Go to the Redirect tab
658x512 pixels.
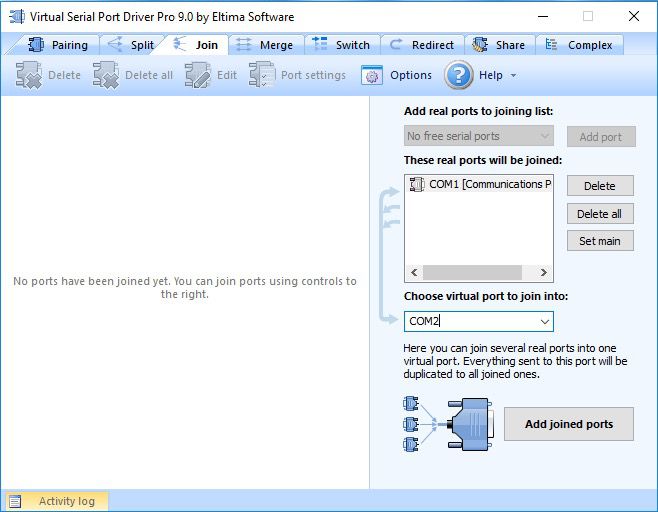coord(422,45)
